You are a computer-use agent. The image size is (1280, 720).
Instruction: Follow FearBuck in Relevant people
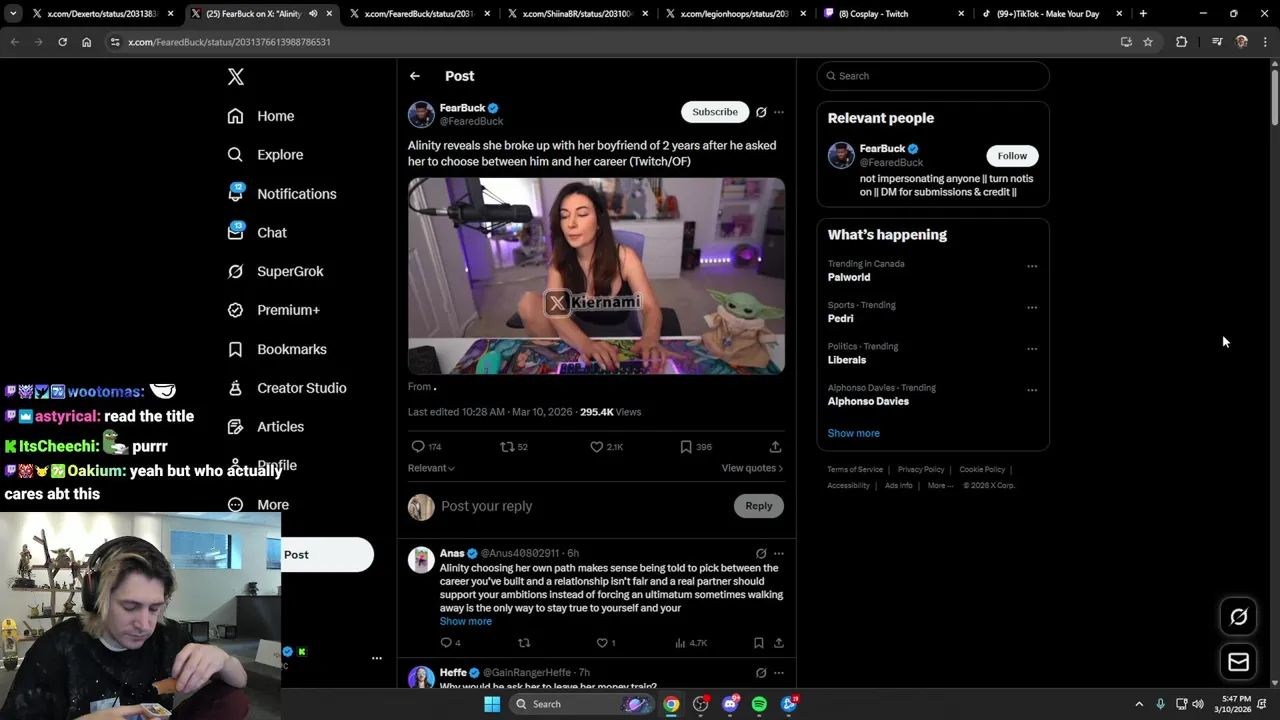pos(1012,156)
